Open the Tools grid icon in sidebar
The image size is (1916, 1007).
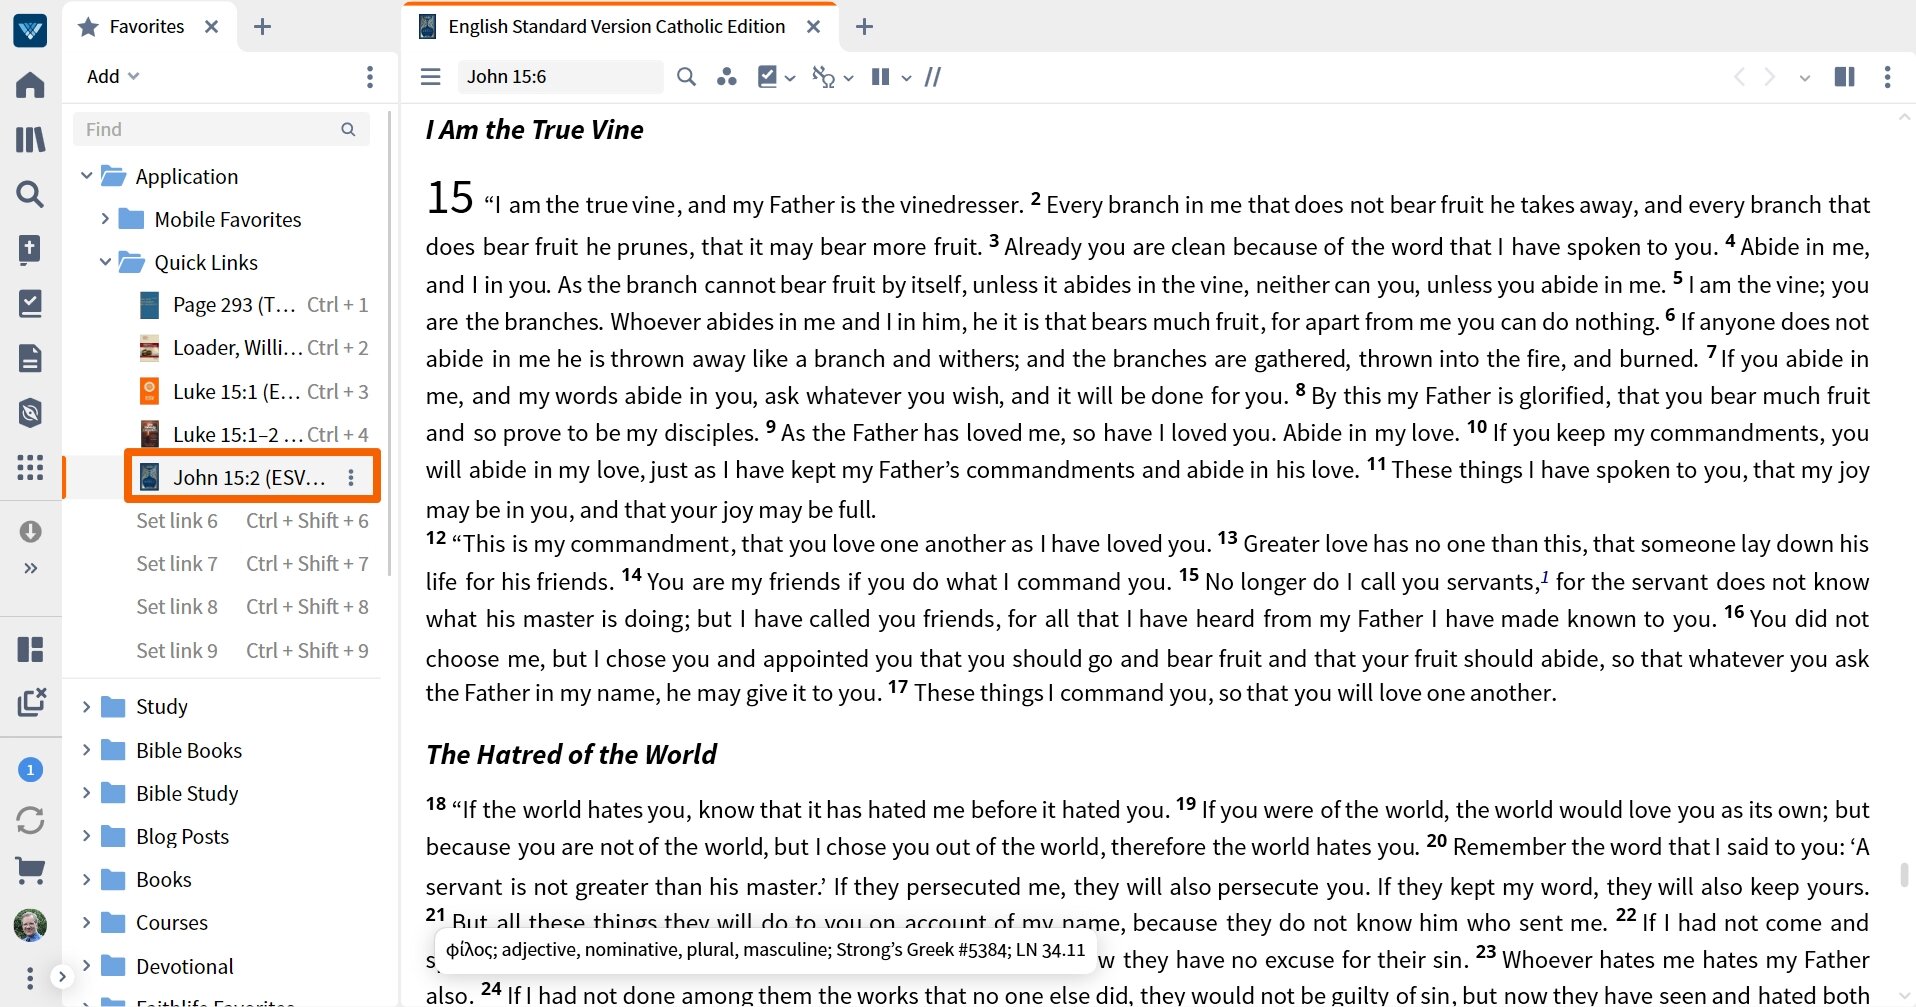point(30,467)
